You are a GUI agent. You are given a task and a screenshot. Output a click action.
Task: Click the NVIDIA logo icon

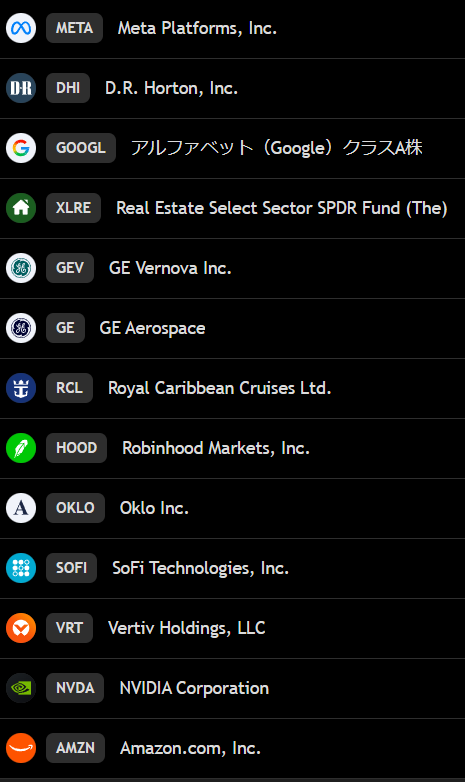point(21,688)
